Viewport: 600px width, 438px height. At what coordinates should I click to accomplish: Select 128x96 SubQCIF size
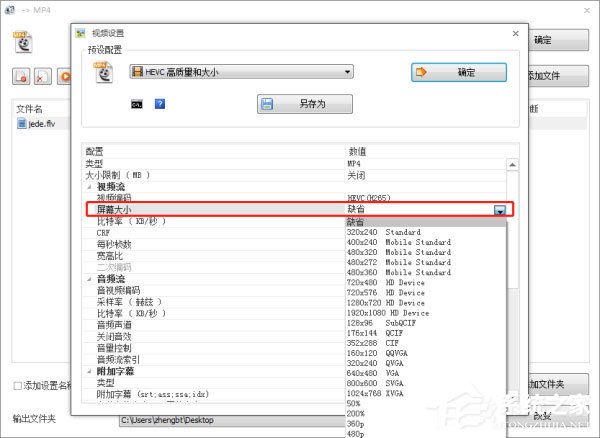coord(426,323)
